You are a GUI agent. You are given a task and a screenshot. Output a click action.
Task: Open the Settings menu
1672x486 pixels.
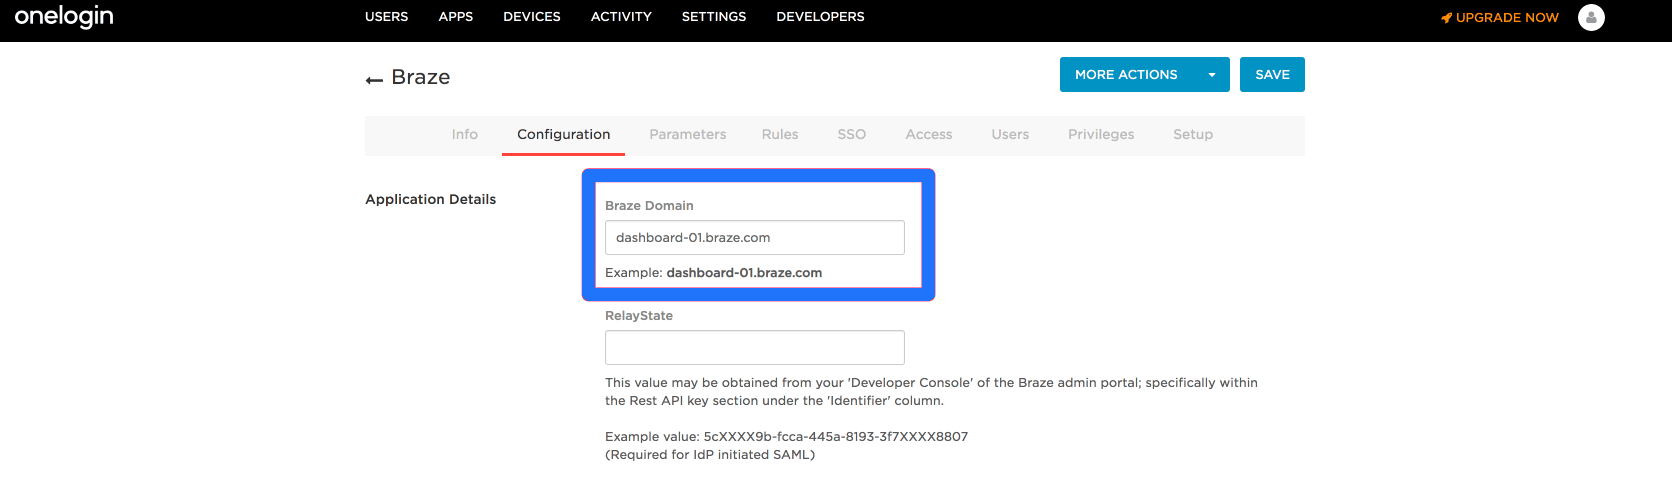tap(714, 17)
